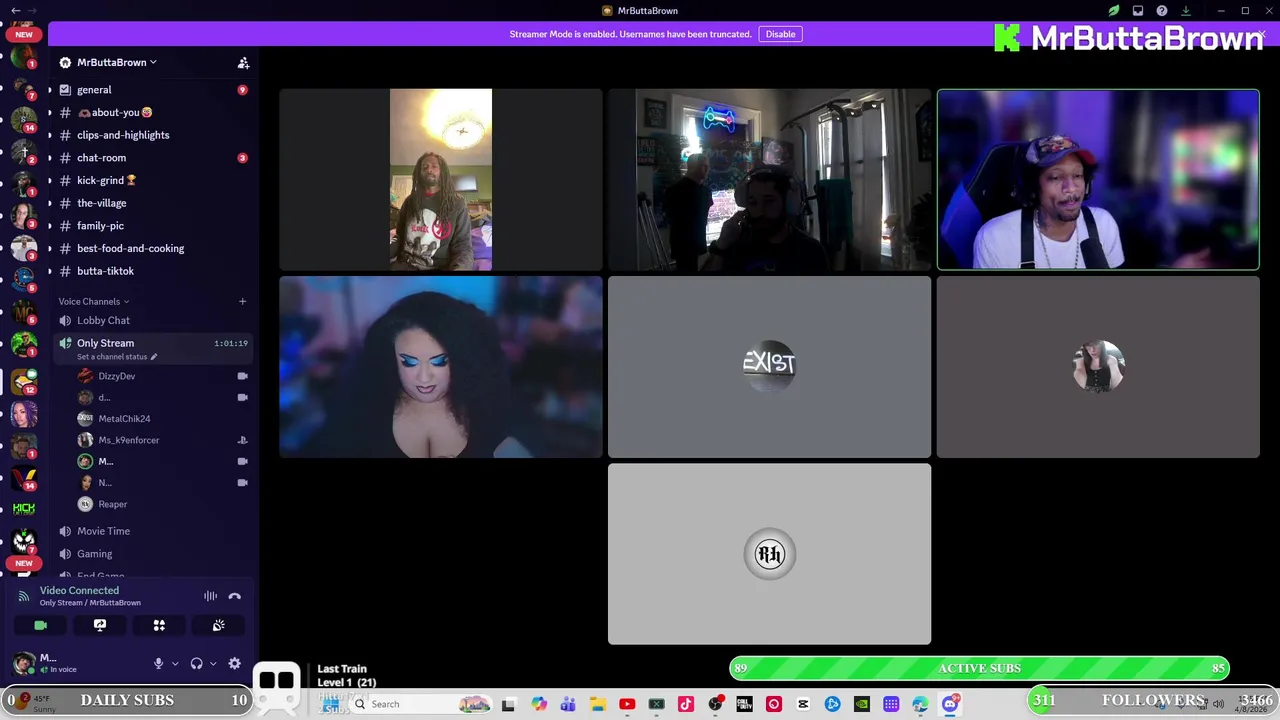Image resolution: width=1280 pixels, height=720 pixels.
Task: Join the Lobby Chat voice channel
Action: (x=150, y=320)
